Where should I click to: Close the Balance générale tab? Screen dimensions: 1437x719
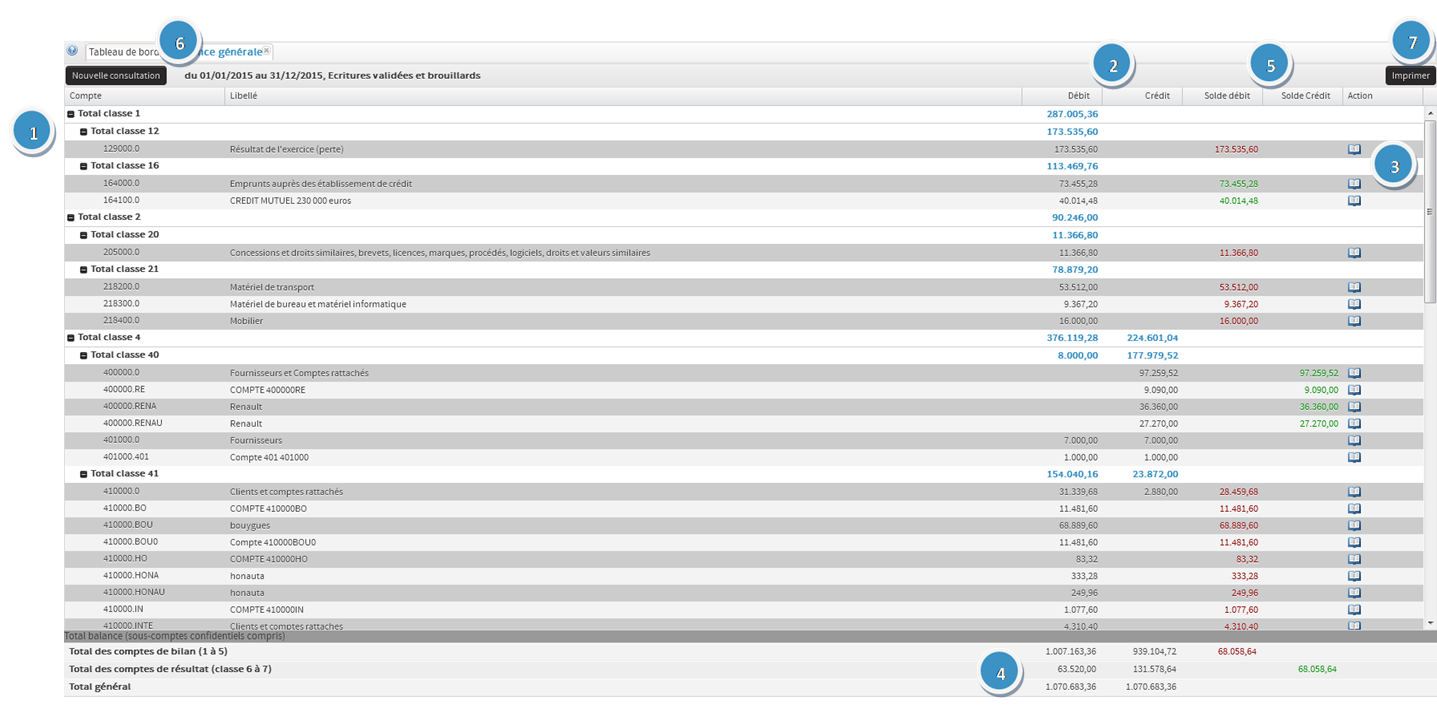(x=267, y=51)
